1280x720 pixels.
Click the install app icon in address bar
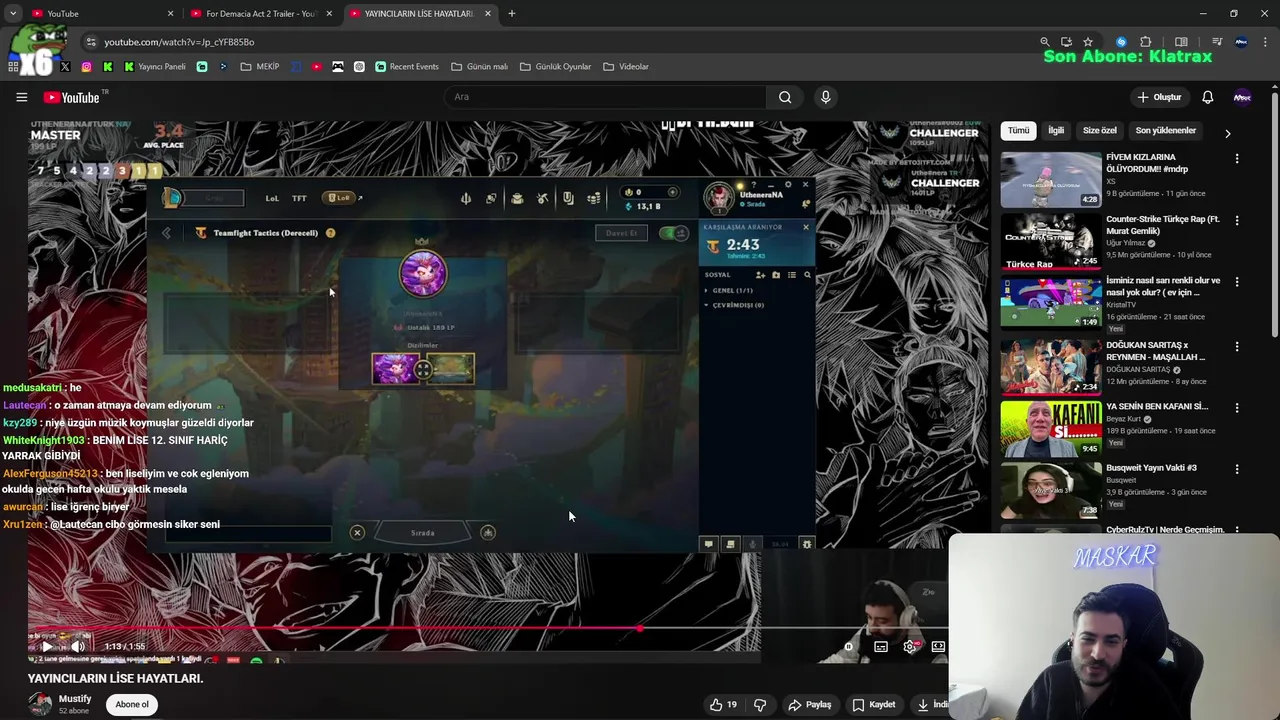pos(1066,42)
